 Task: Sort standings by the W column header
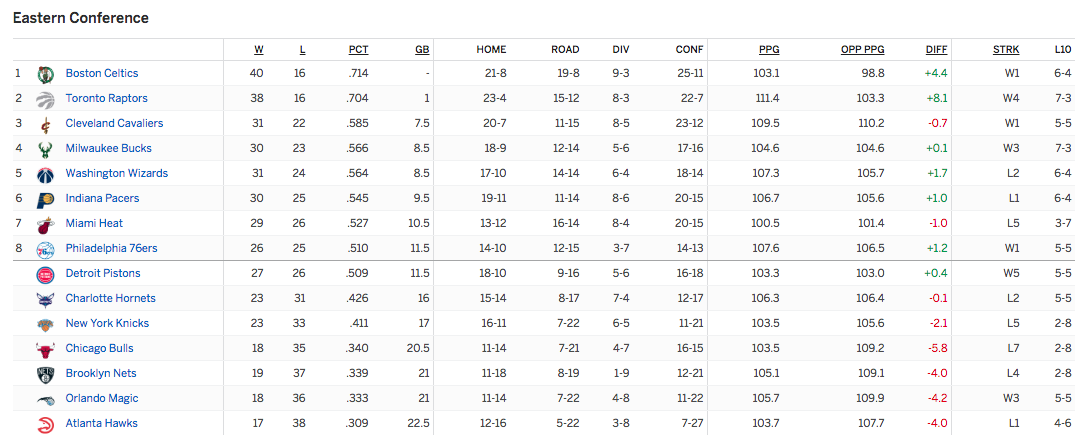point(259,49)
